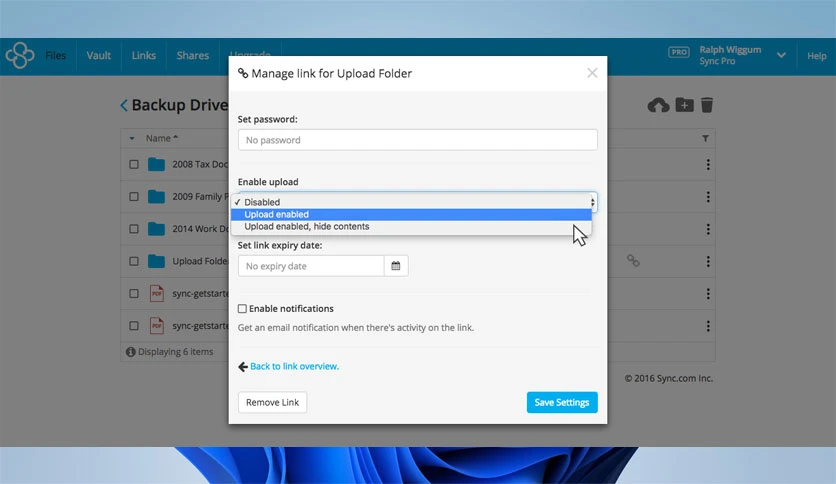Click the PRO badge icon

(x=679, y=52)
